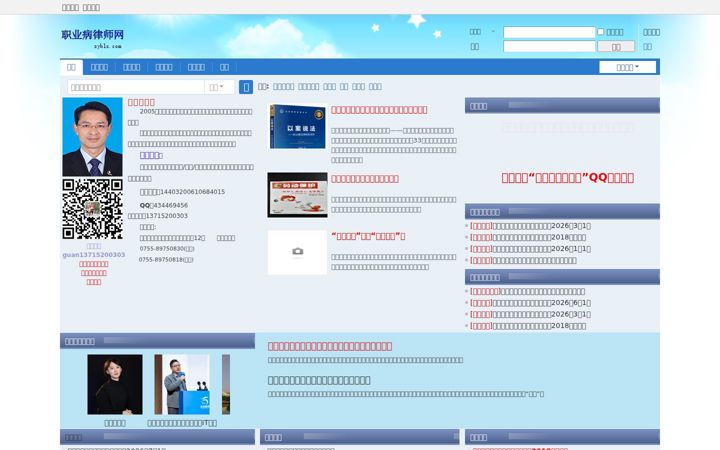Click the large red QQ group announcement text
The width and height of the screenshot is (720, 450).
point(568,178)
